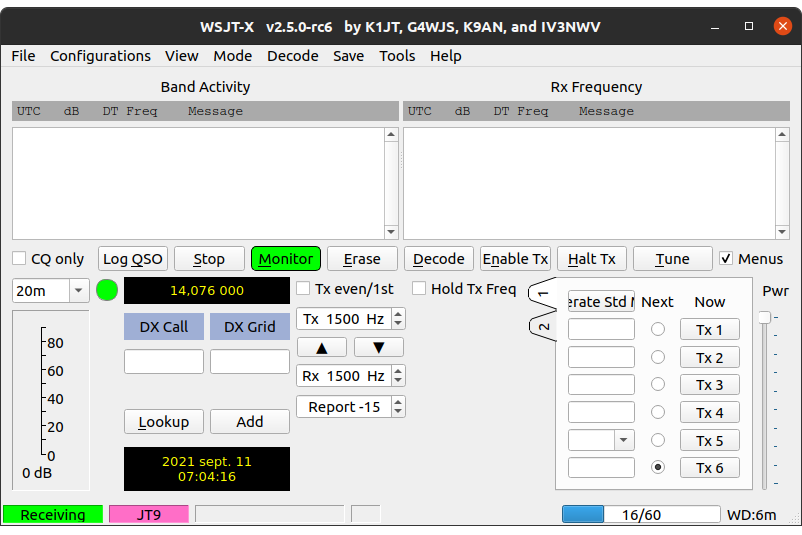The height and width of the screenshot is (535, 802).
Task: Click Rx Frequency scrollbar up arrow
Action: point(782,135)
